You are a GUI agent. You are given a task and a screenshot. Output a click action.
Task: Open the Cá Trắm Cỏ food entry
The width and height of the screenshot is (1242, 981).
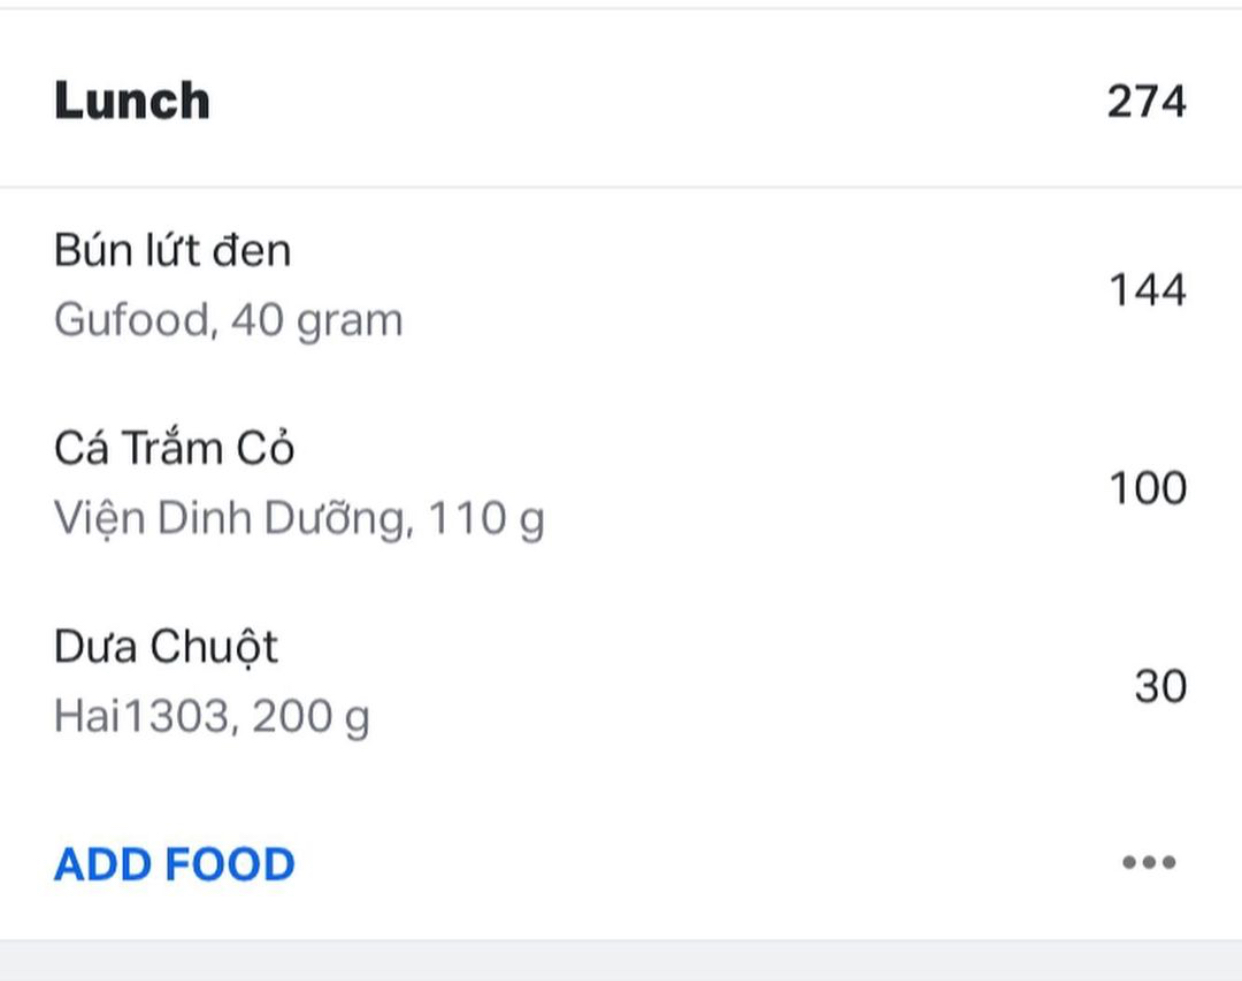(x=174, y=448)
